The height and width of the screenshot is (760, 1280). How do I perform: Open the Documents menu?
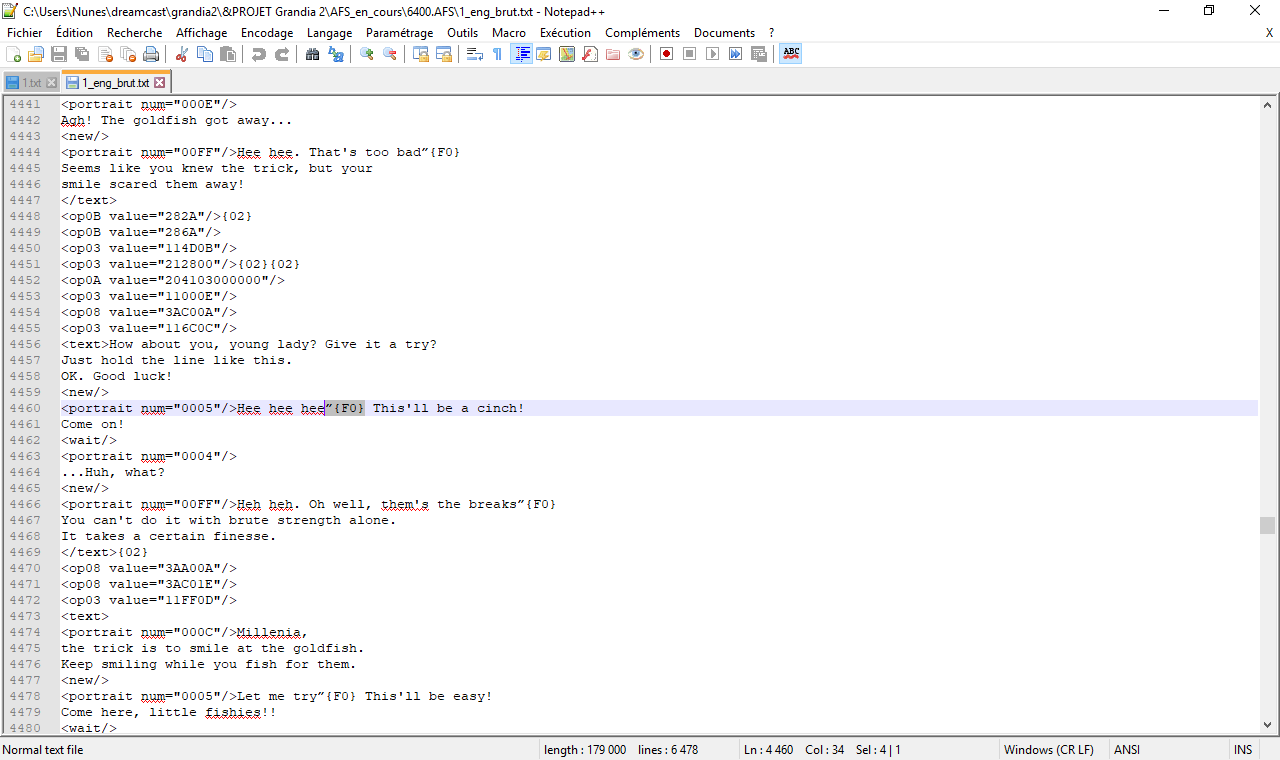tap(725, 33)
